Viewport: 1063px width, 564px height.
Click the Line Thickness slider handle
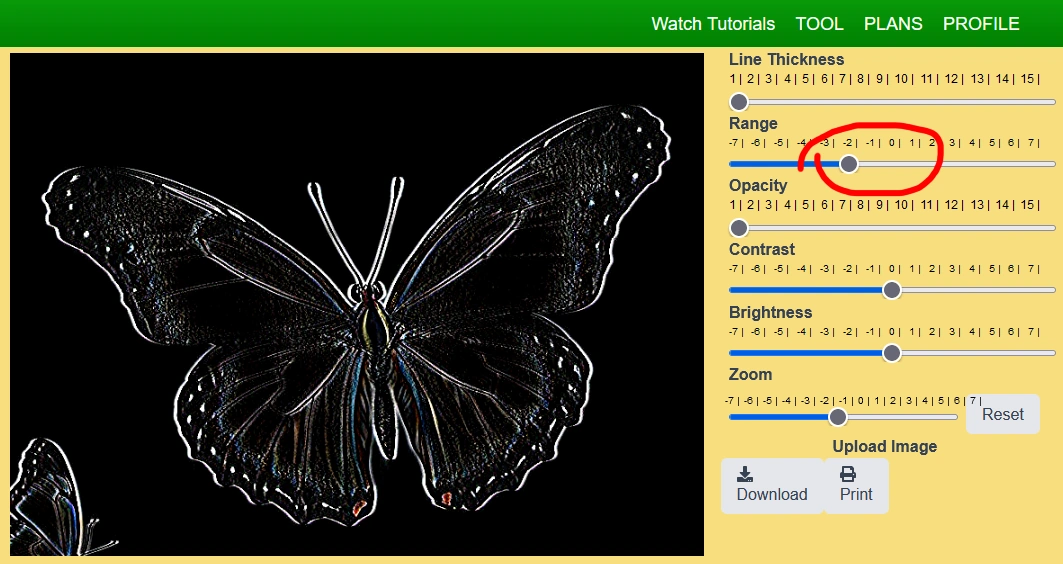pyautogui.click(x=739, y=102)
